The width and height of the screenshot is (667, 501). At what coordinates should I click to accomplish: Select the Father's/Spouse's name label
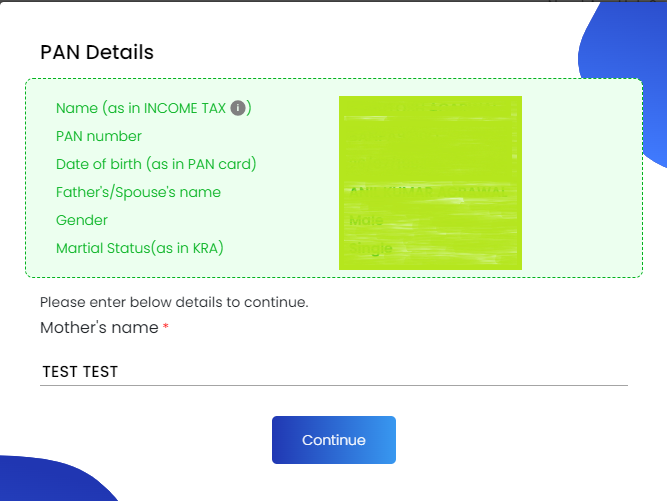(x=138, y=192)
